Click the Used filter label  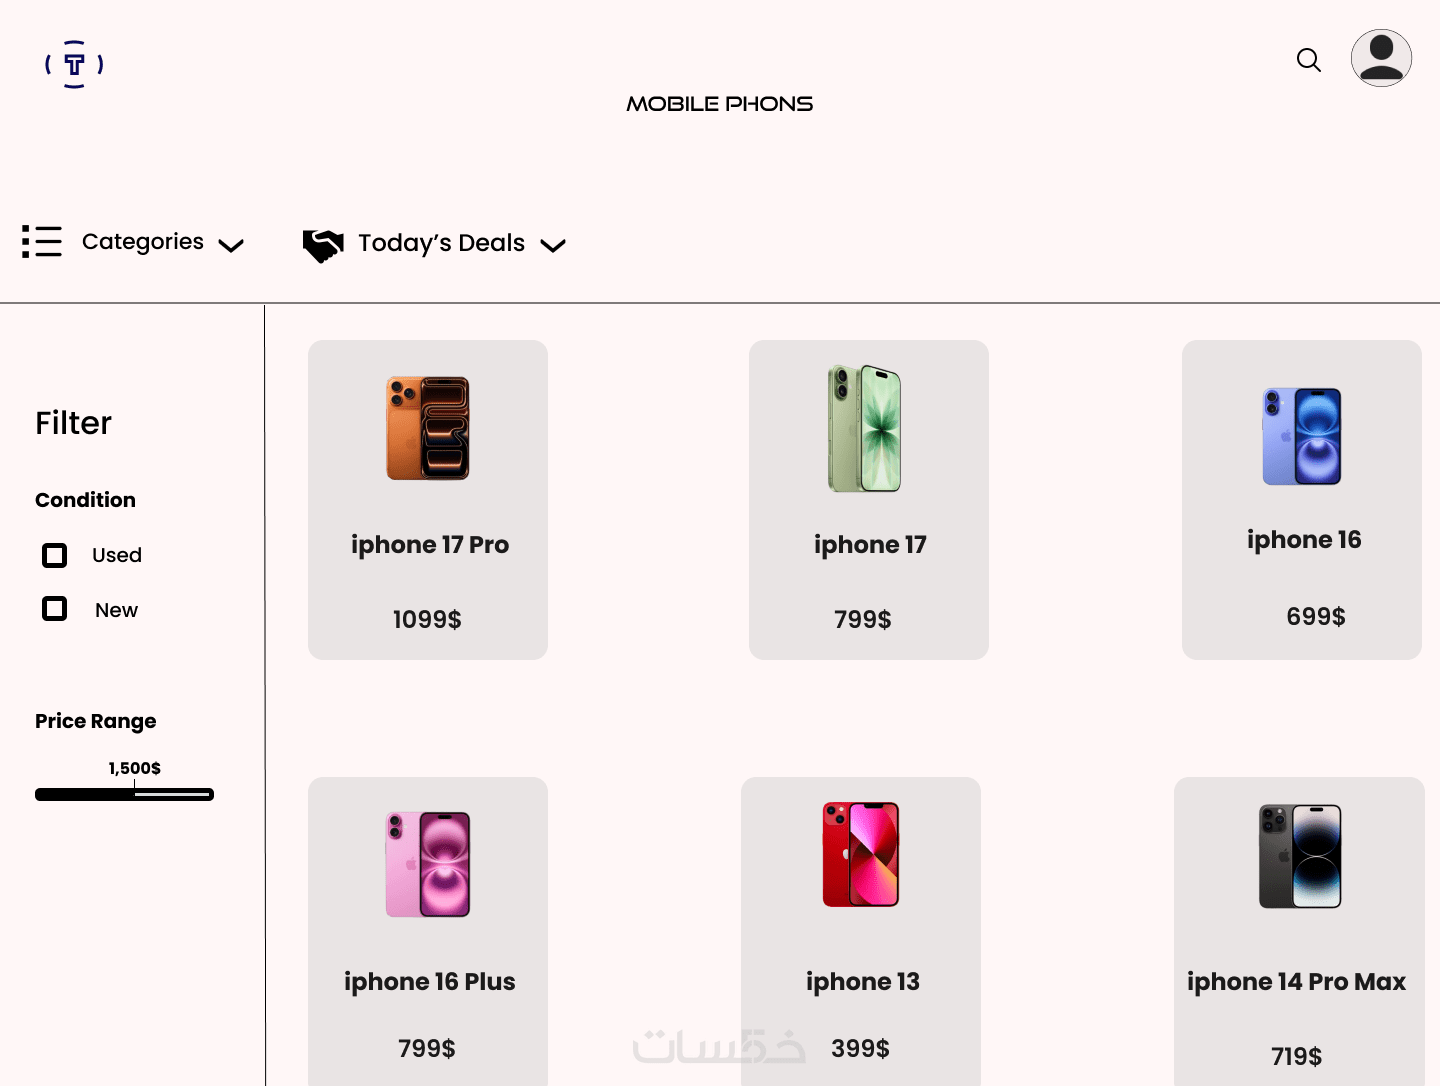117,555
